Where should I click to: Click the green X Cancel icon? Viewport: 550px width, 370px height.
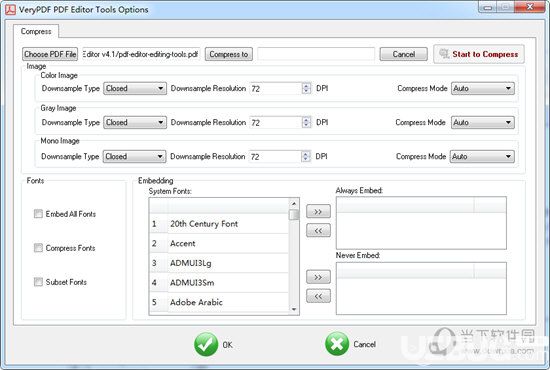(337, 344)
